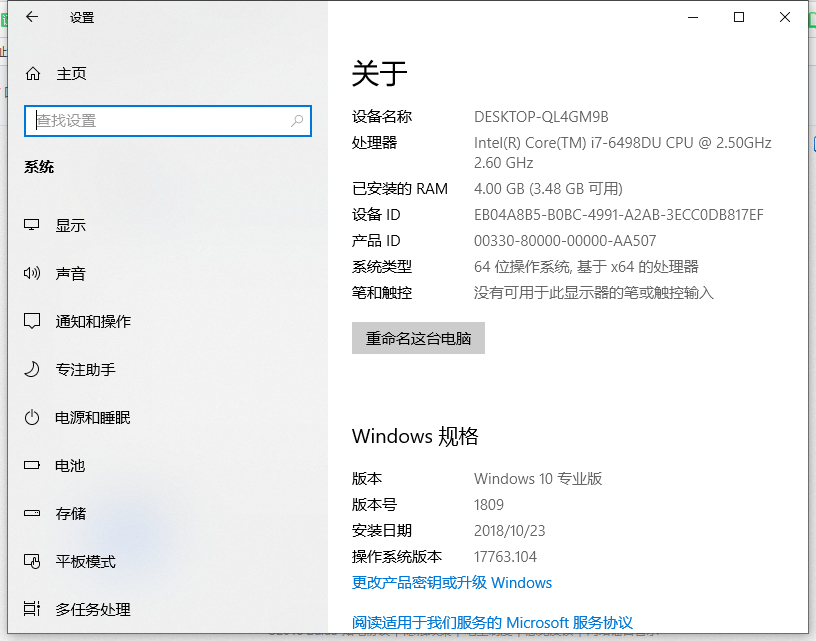Click the 系统类型 label
The height and width of the screenshot is (641, 816).
tap(382, 267)
